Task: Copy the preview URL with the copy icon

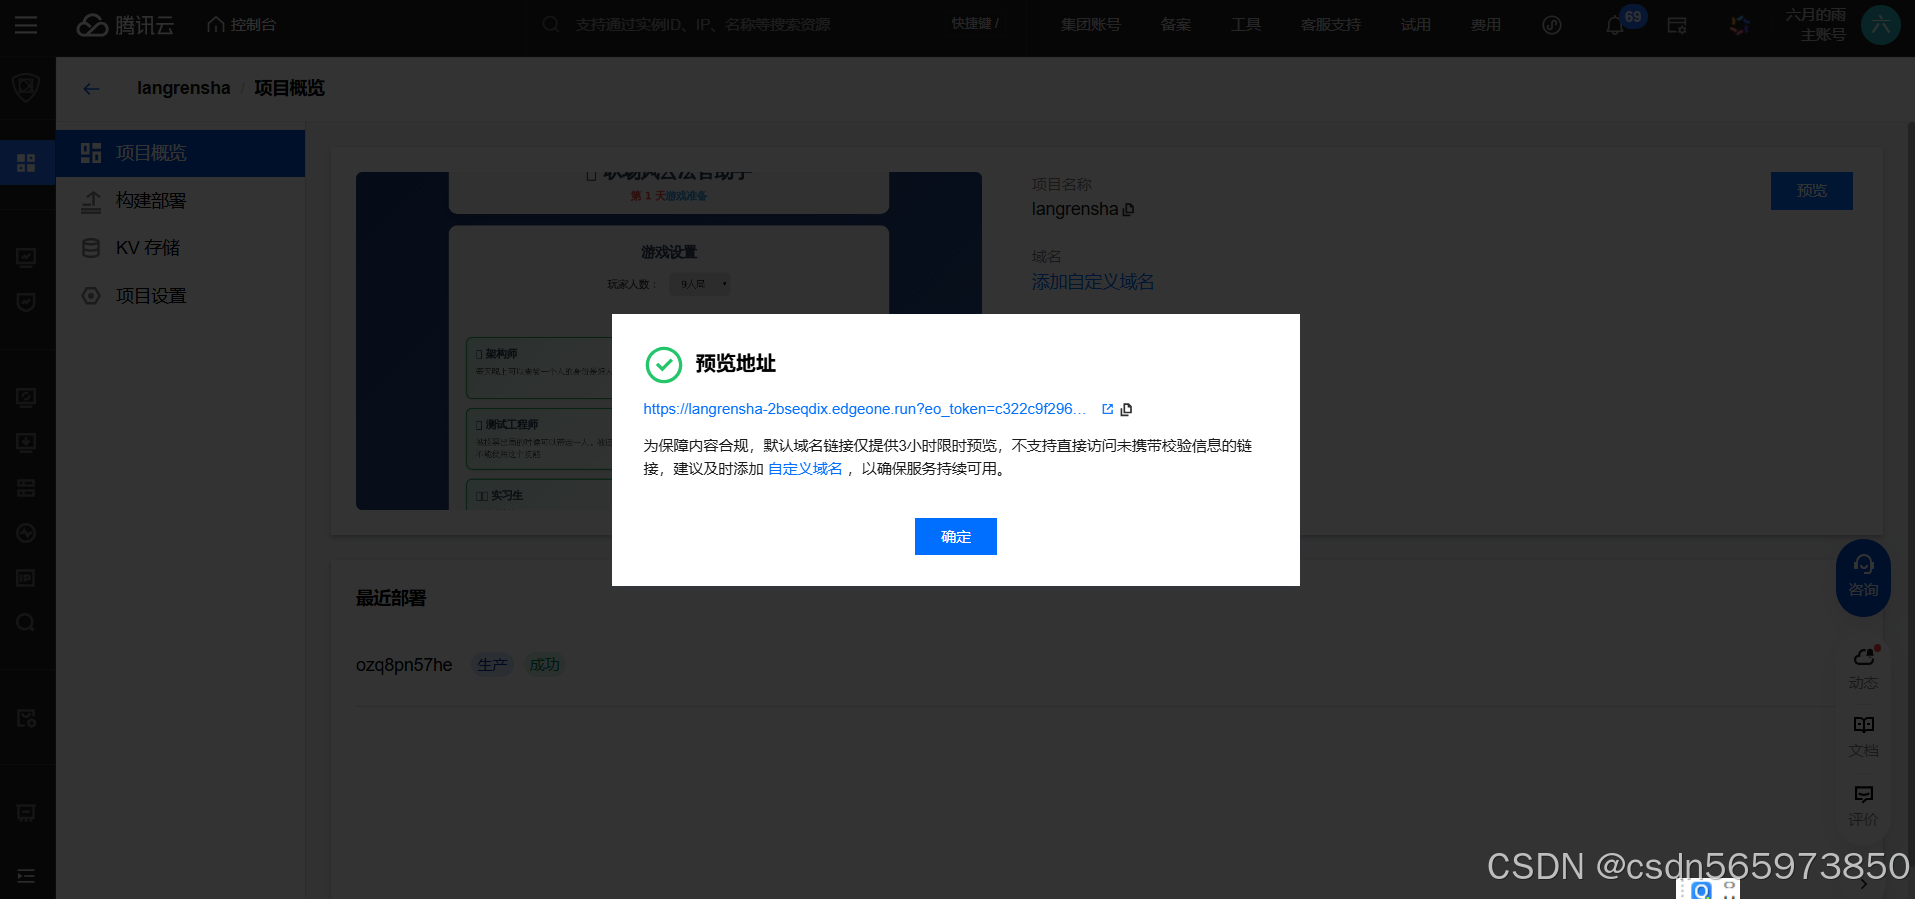Action: tap(1126, 409)
